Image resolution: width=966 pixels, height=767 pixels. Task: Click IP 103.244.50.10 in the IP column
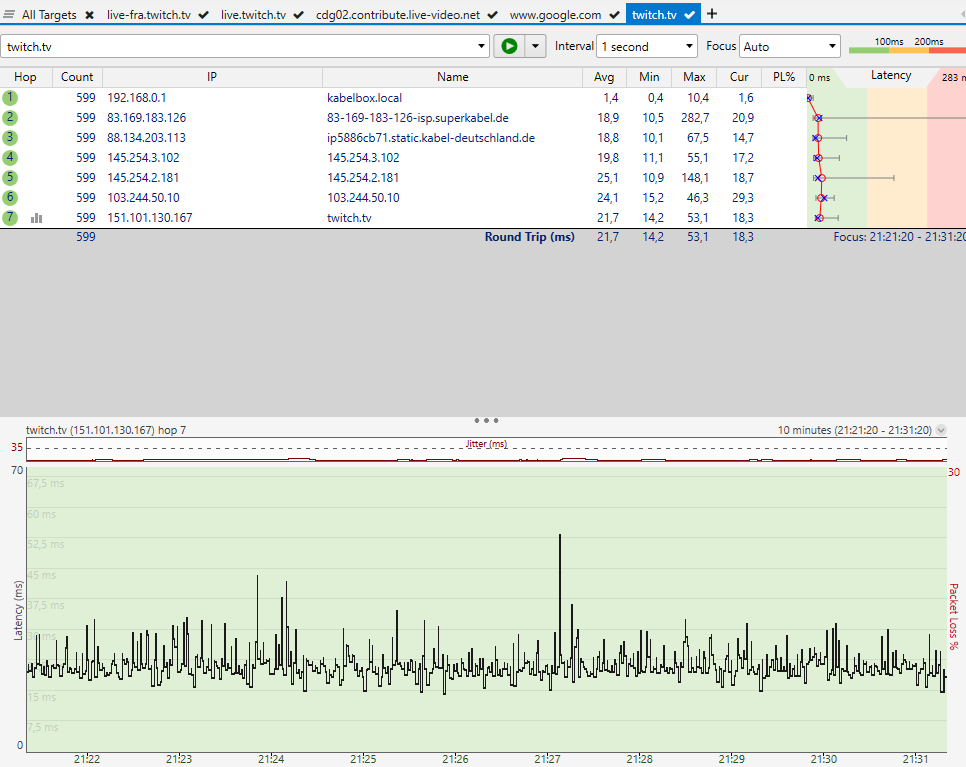144,198
